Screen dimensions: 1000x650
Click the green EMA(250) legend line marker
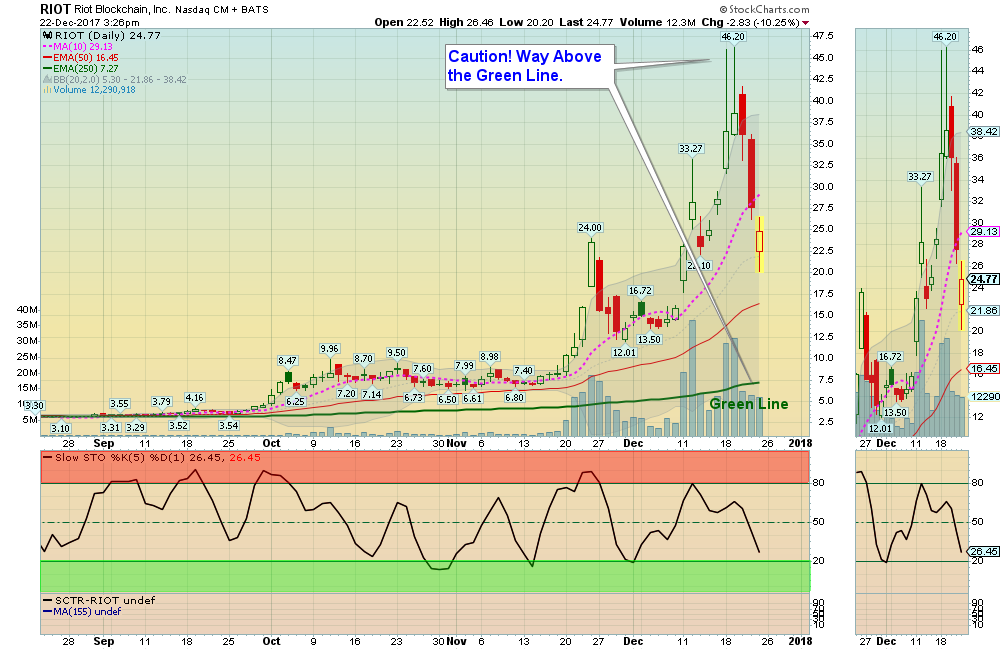[x=47, y=68]
